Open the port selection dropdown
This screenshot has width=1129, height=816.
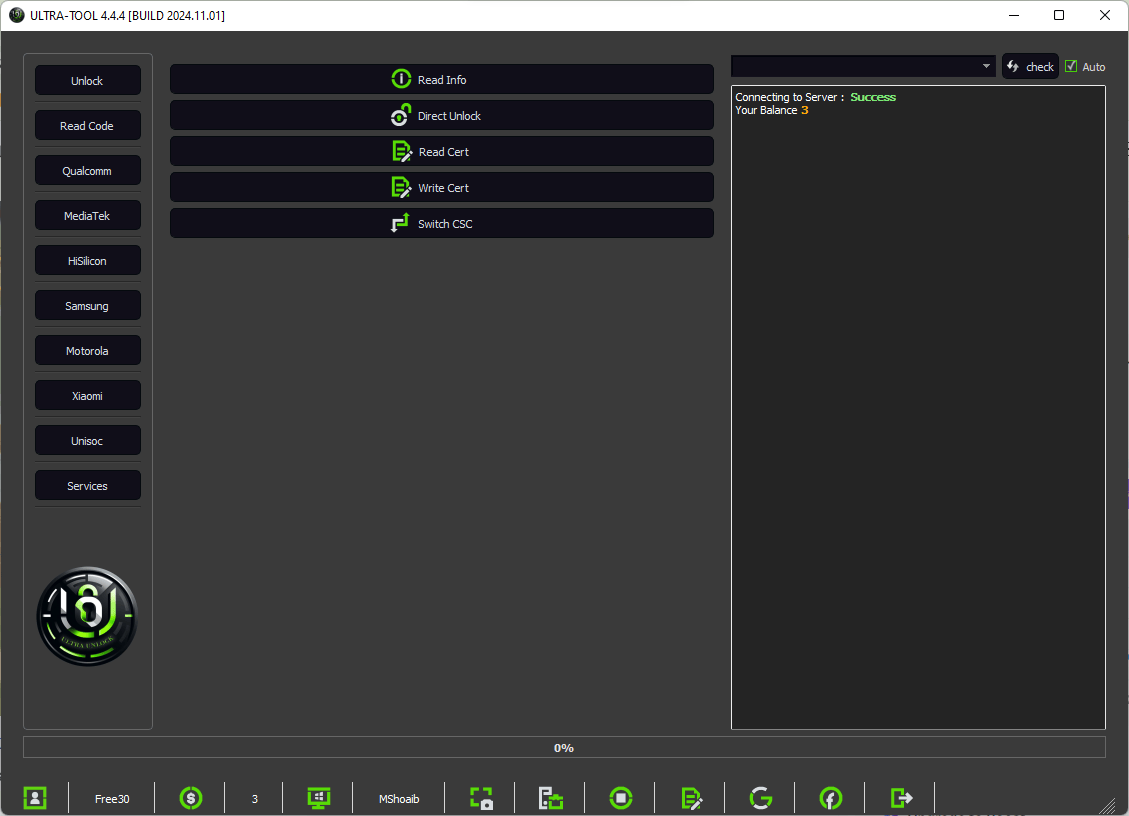[x=863, y=66]
